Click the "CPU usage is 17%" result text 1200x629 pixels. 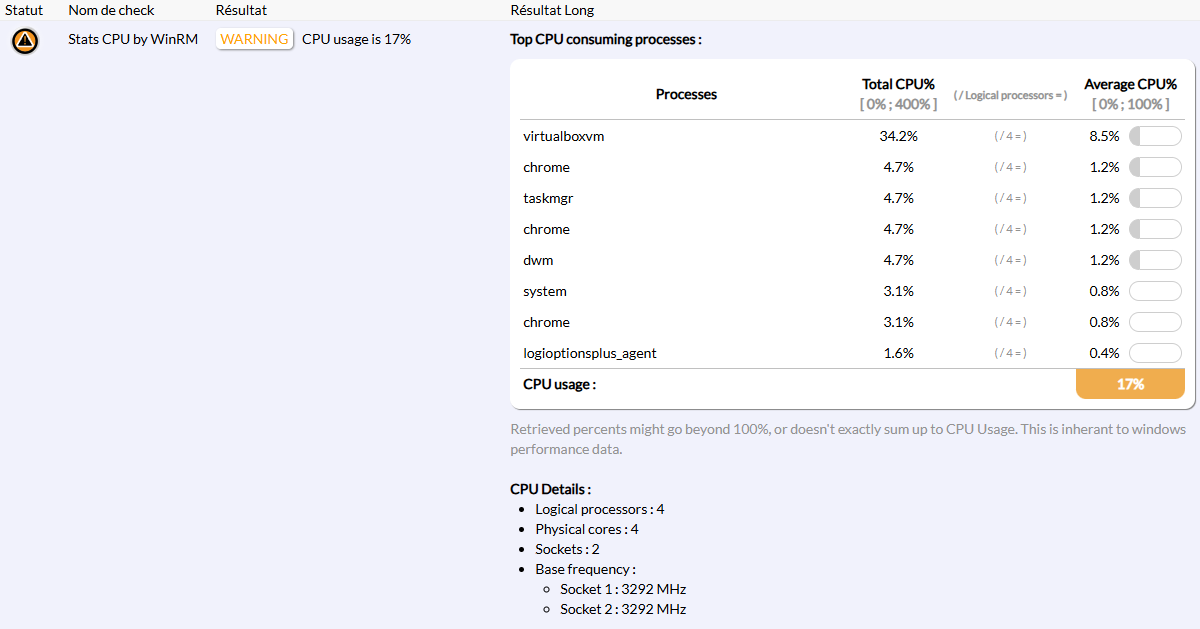click(x=356, y=39)
